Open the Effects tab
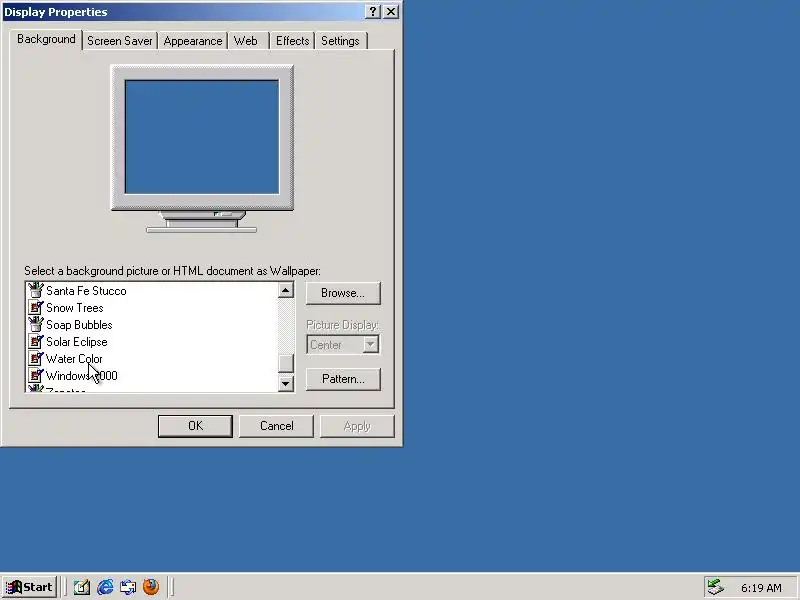The height and width of the screenshot is (600, 800). [292, 41]
